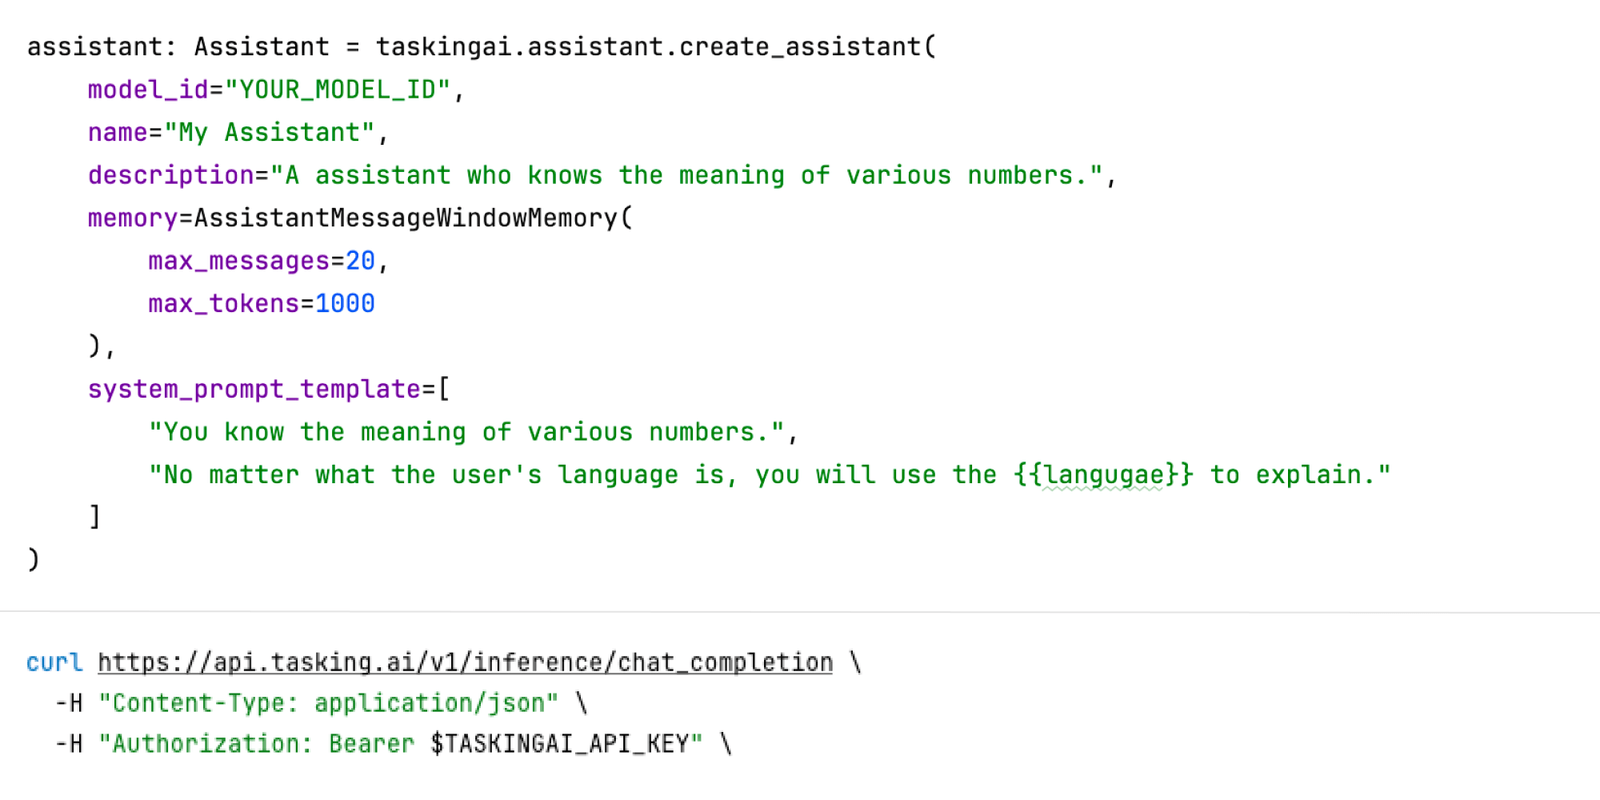Click the max_messages argument
1600x800 pixels.
coord(238,262)
